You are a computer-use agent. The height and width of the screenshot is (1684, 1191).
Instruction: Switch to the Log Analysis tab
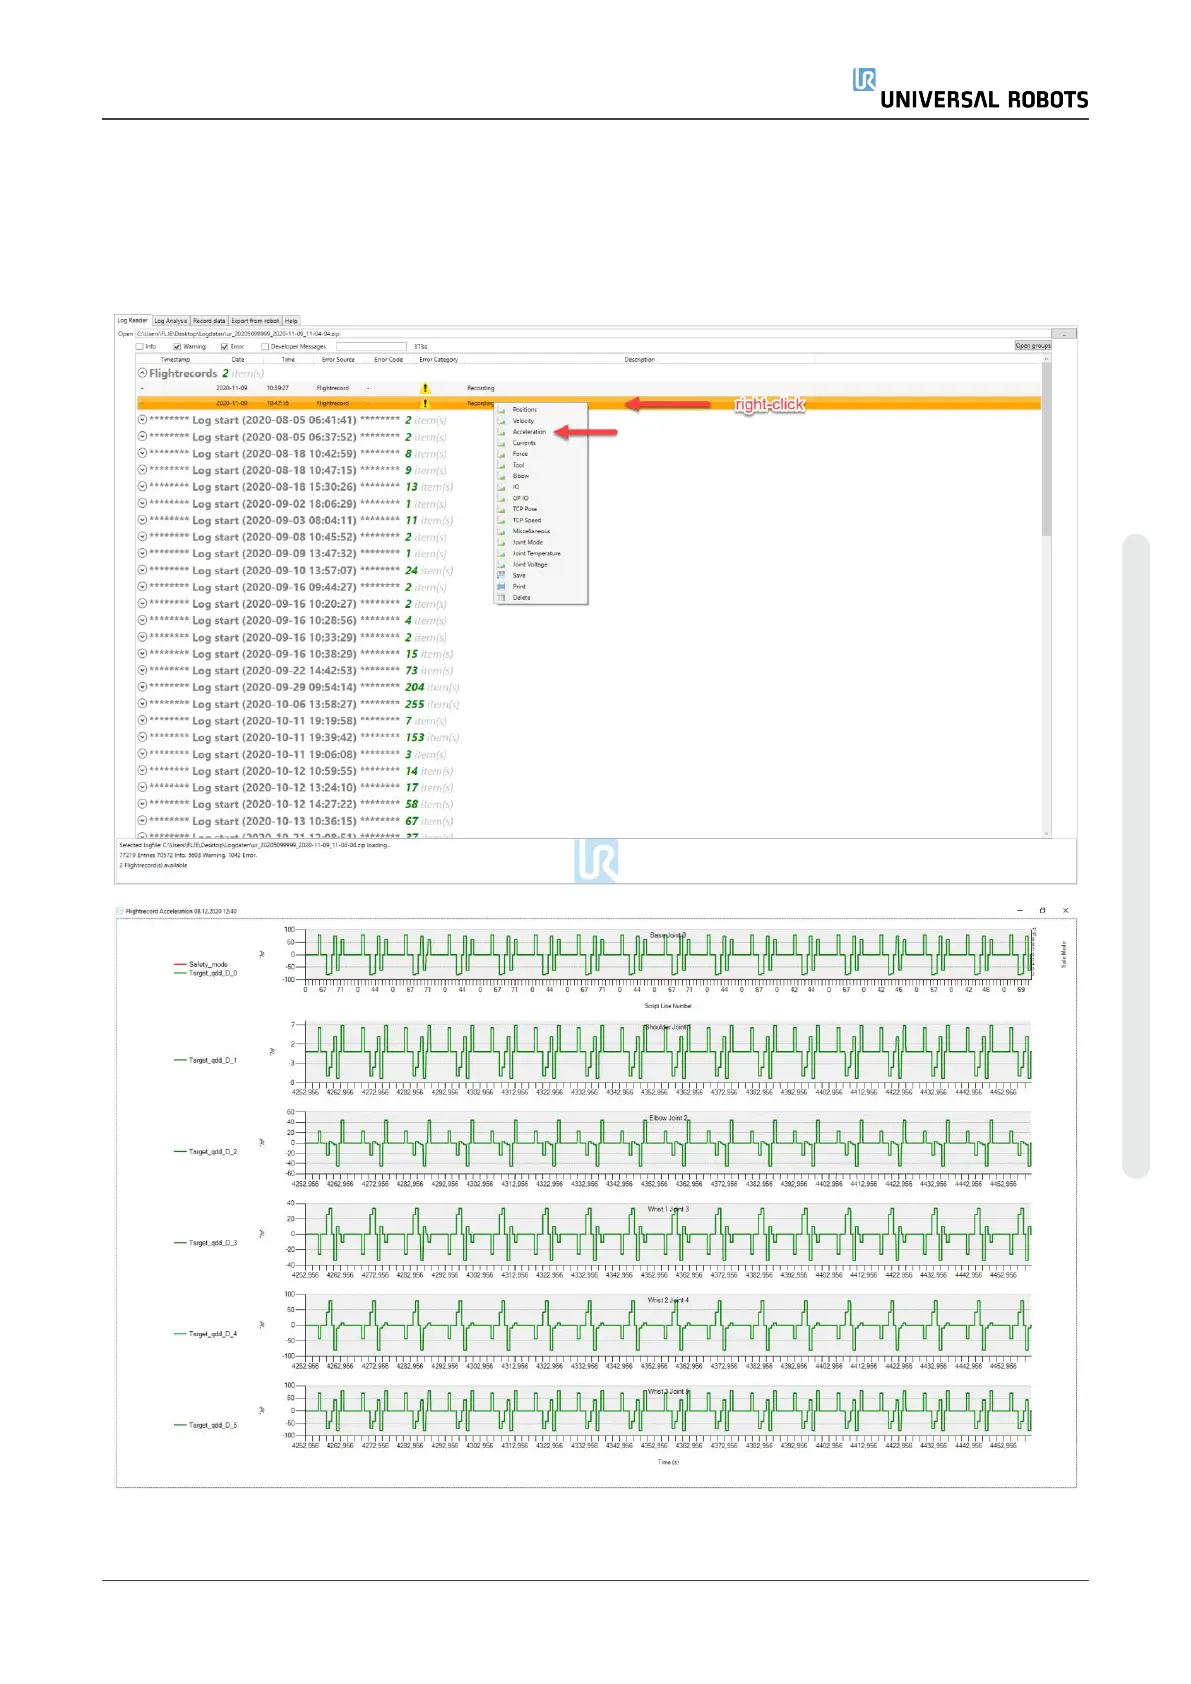[x=171, y=321]
